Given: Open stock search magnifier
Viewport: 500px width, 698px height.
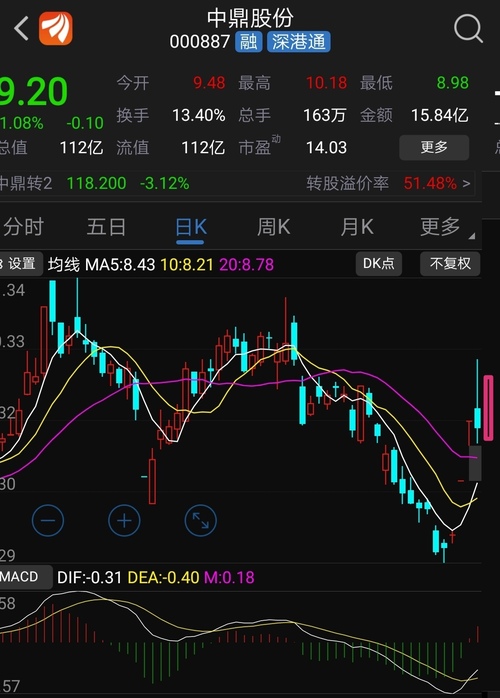Looking at the screenshot, I should click(468, 28).
